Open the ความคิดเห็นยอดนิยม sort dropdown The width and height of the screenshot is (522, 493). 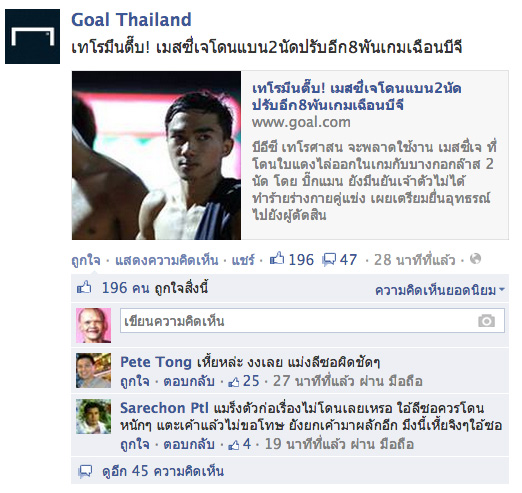440,290
